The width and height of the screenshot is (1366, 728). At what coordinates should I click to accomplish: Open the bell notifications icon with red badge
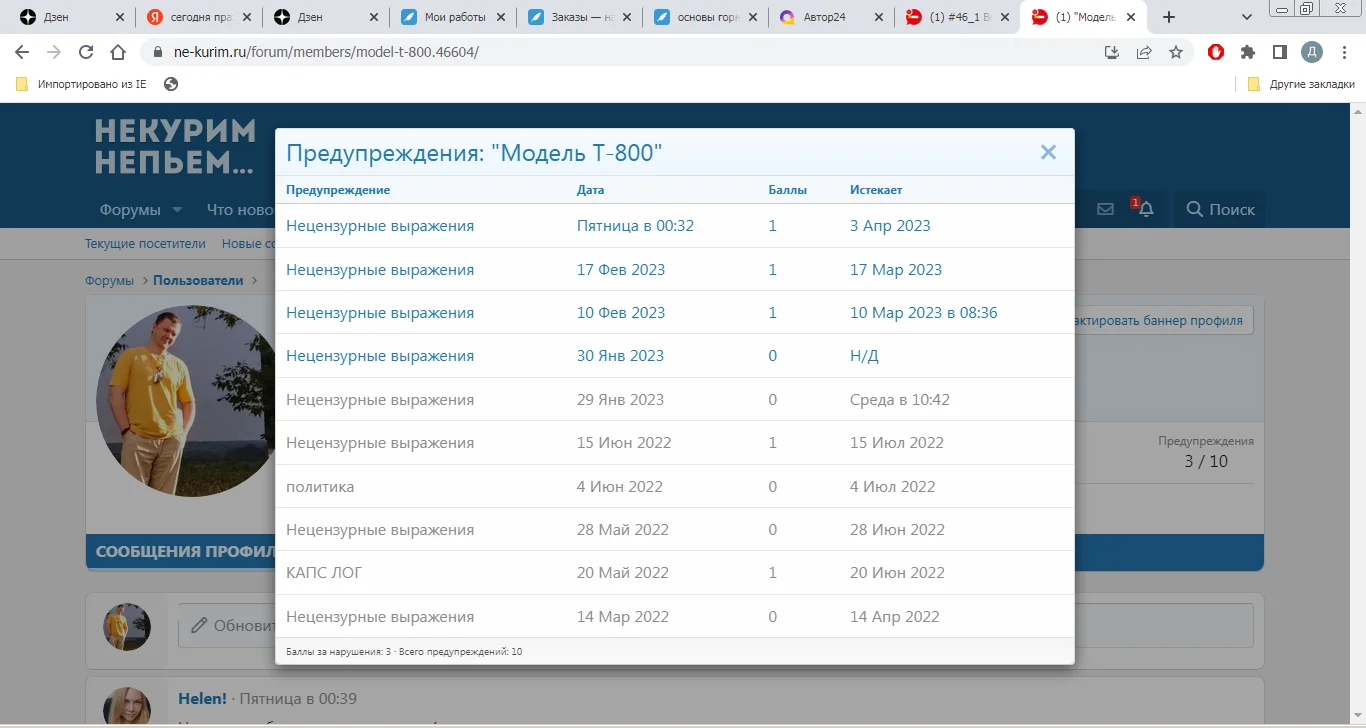(x=1145, y=210)
